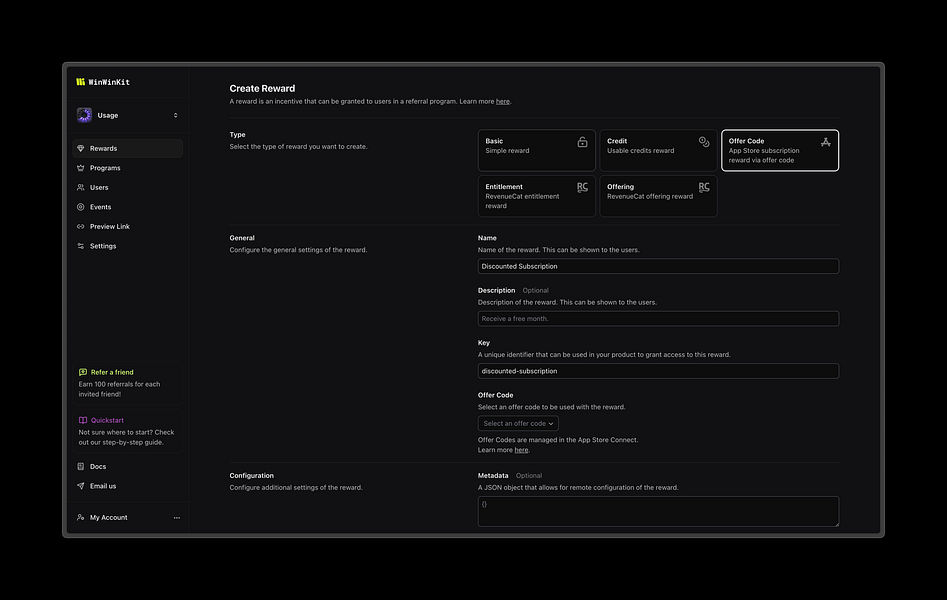Click the Entitlement RevenueCat icon
The width and height of the screenshot is (947, 600).
point(582,187)
